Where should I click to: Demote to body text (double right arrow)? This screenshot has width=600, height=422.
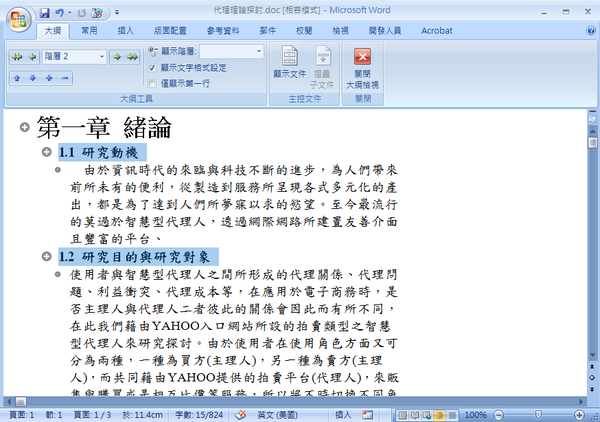132,57
